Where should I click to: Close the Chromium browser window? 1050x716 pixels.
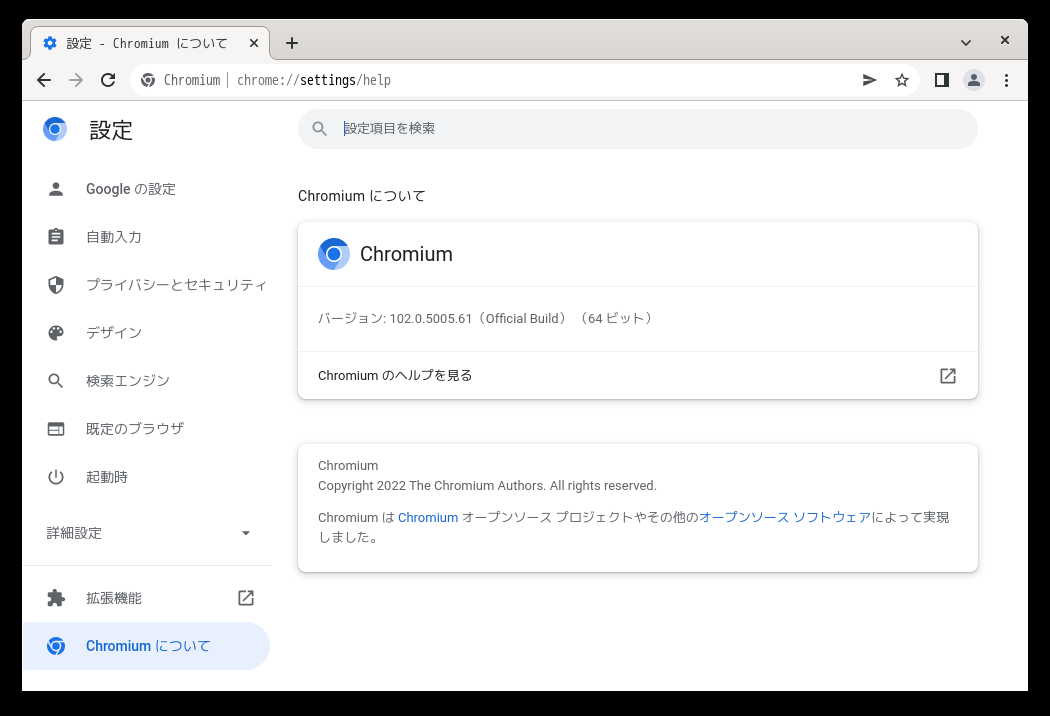(1004, 40)
